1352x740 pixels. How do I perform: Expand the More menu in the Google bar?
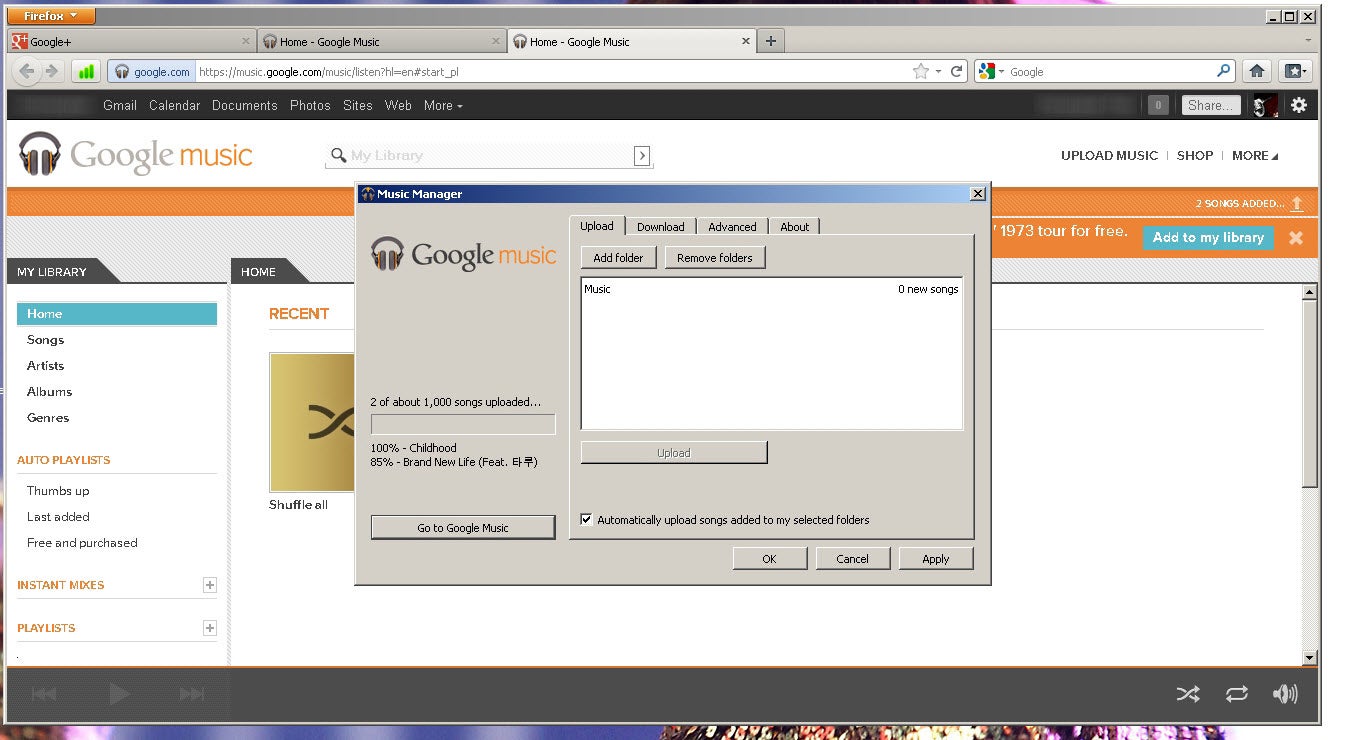tap(443, 105)
